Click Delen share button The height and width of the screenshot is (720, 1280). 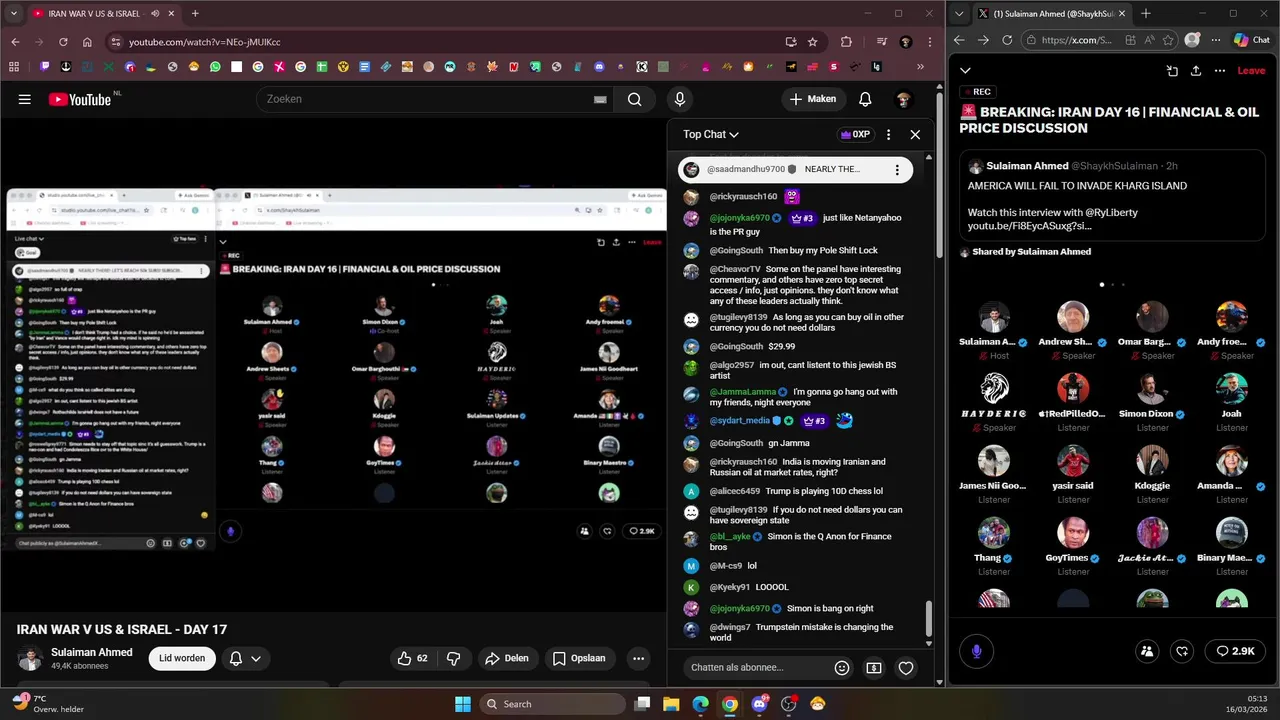(x=507, y=658)
